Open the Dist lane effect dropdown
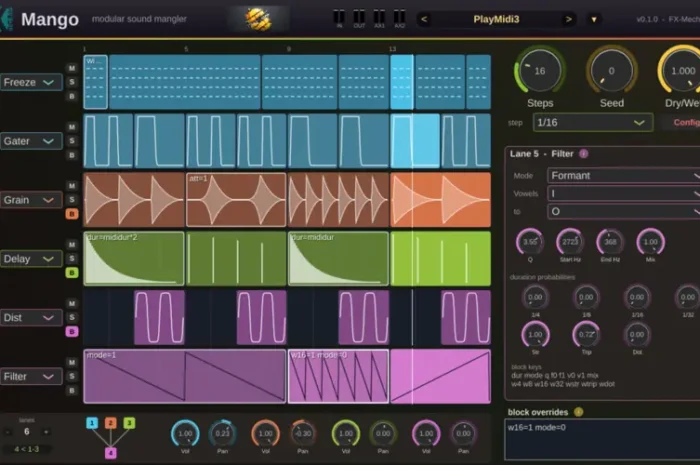 (x=31, y=318)
